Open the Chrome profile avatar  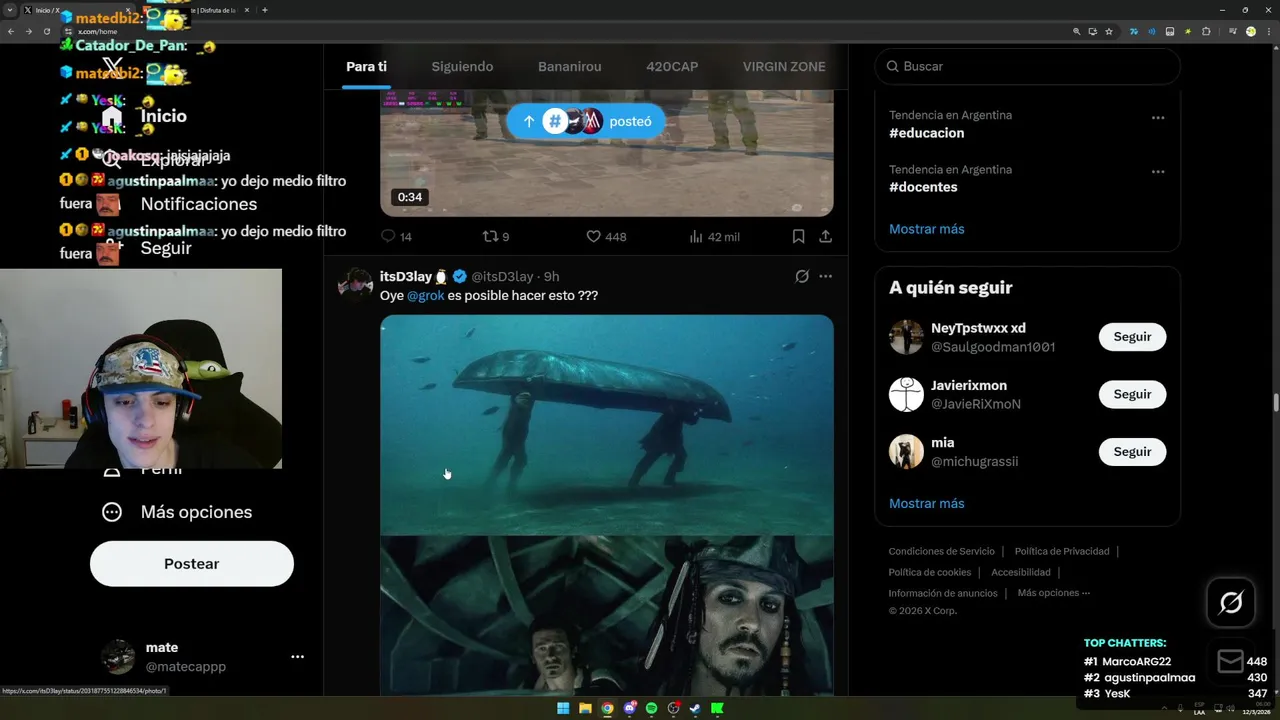[1250, 31]
